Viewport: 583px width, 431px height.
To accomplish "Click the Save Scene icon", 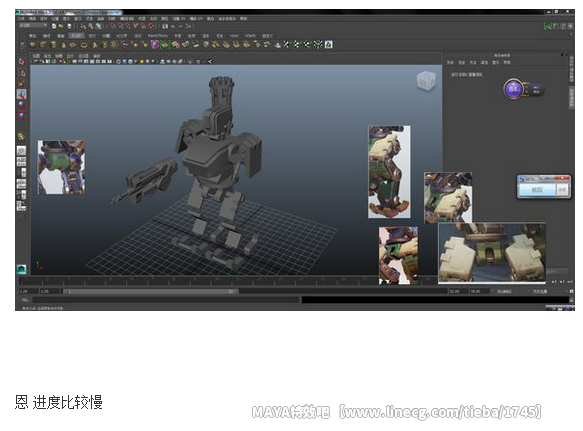I will coord(69,26).
